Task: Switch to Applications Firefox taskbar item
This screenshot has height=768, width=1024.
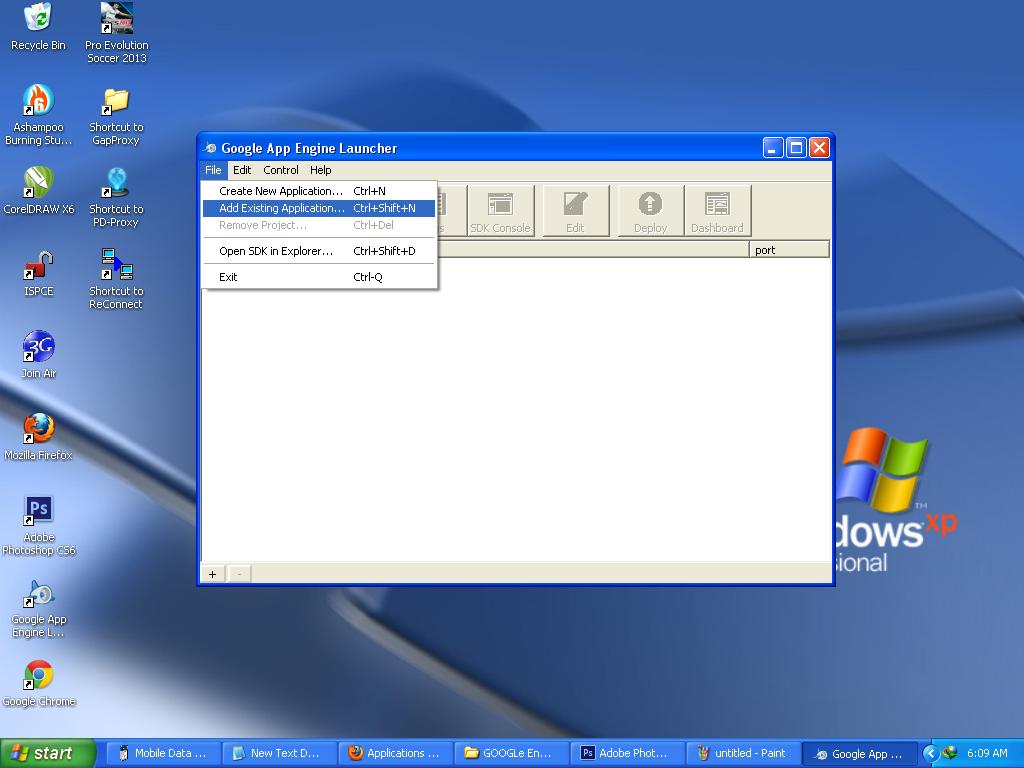Action: tap(395, 753)
